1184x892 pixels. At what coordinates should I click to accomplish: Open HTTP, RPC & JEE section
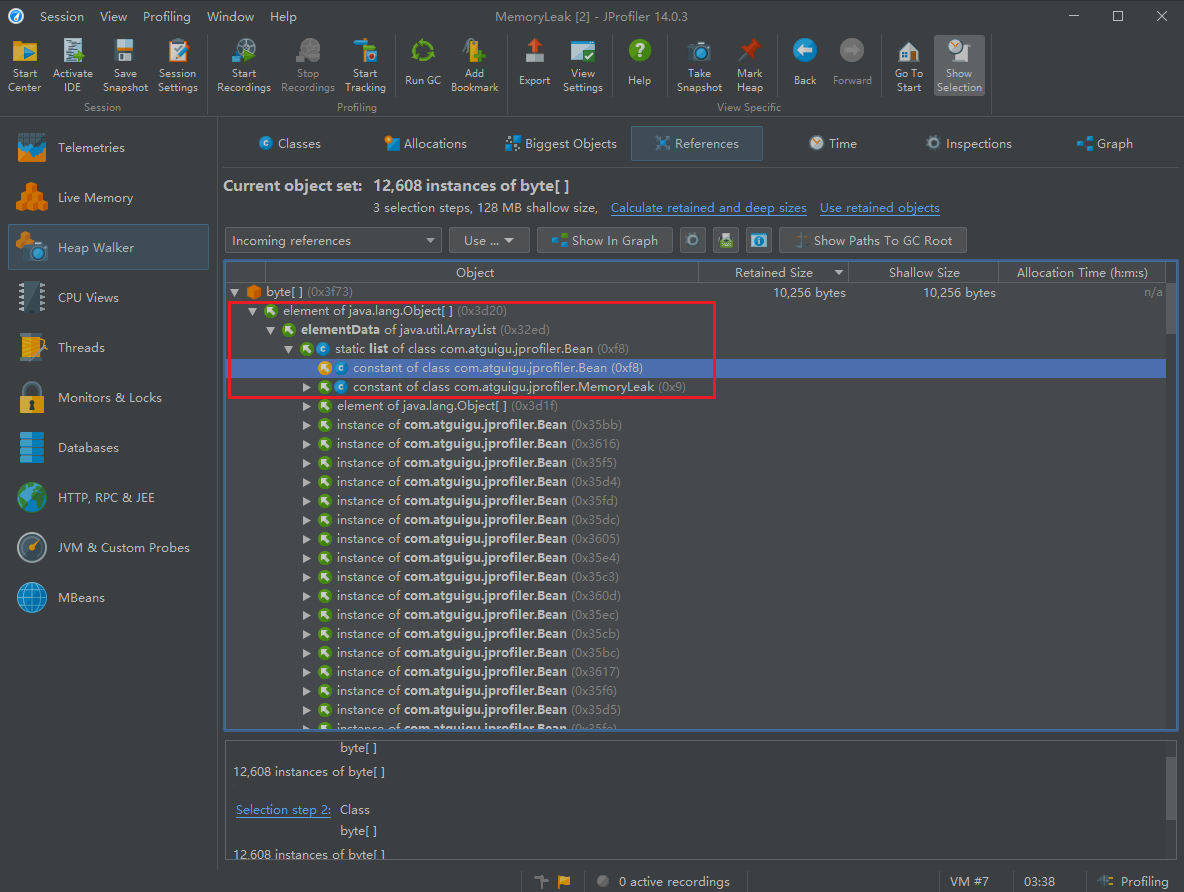(109, 498)
